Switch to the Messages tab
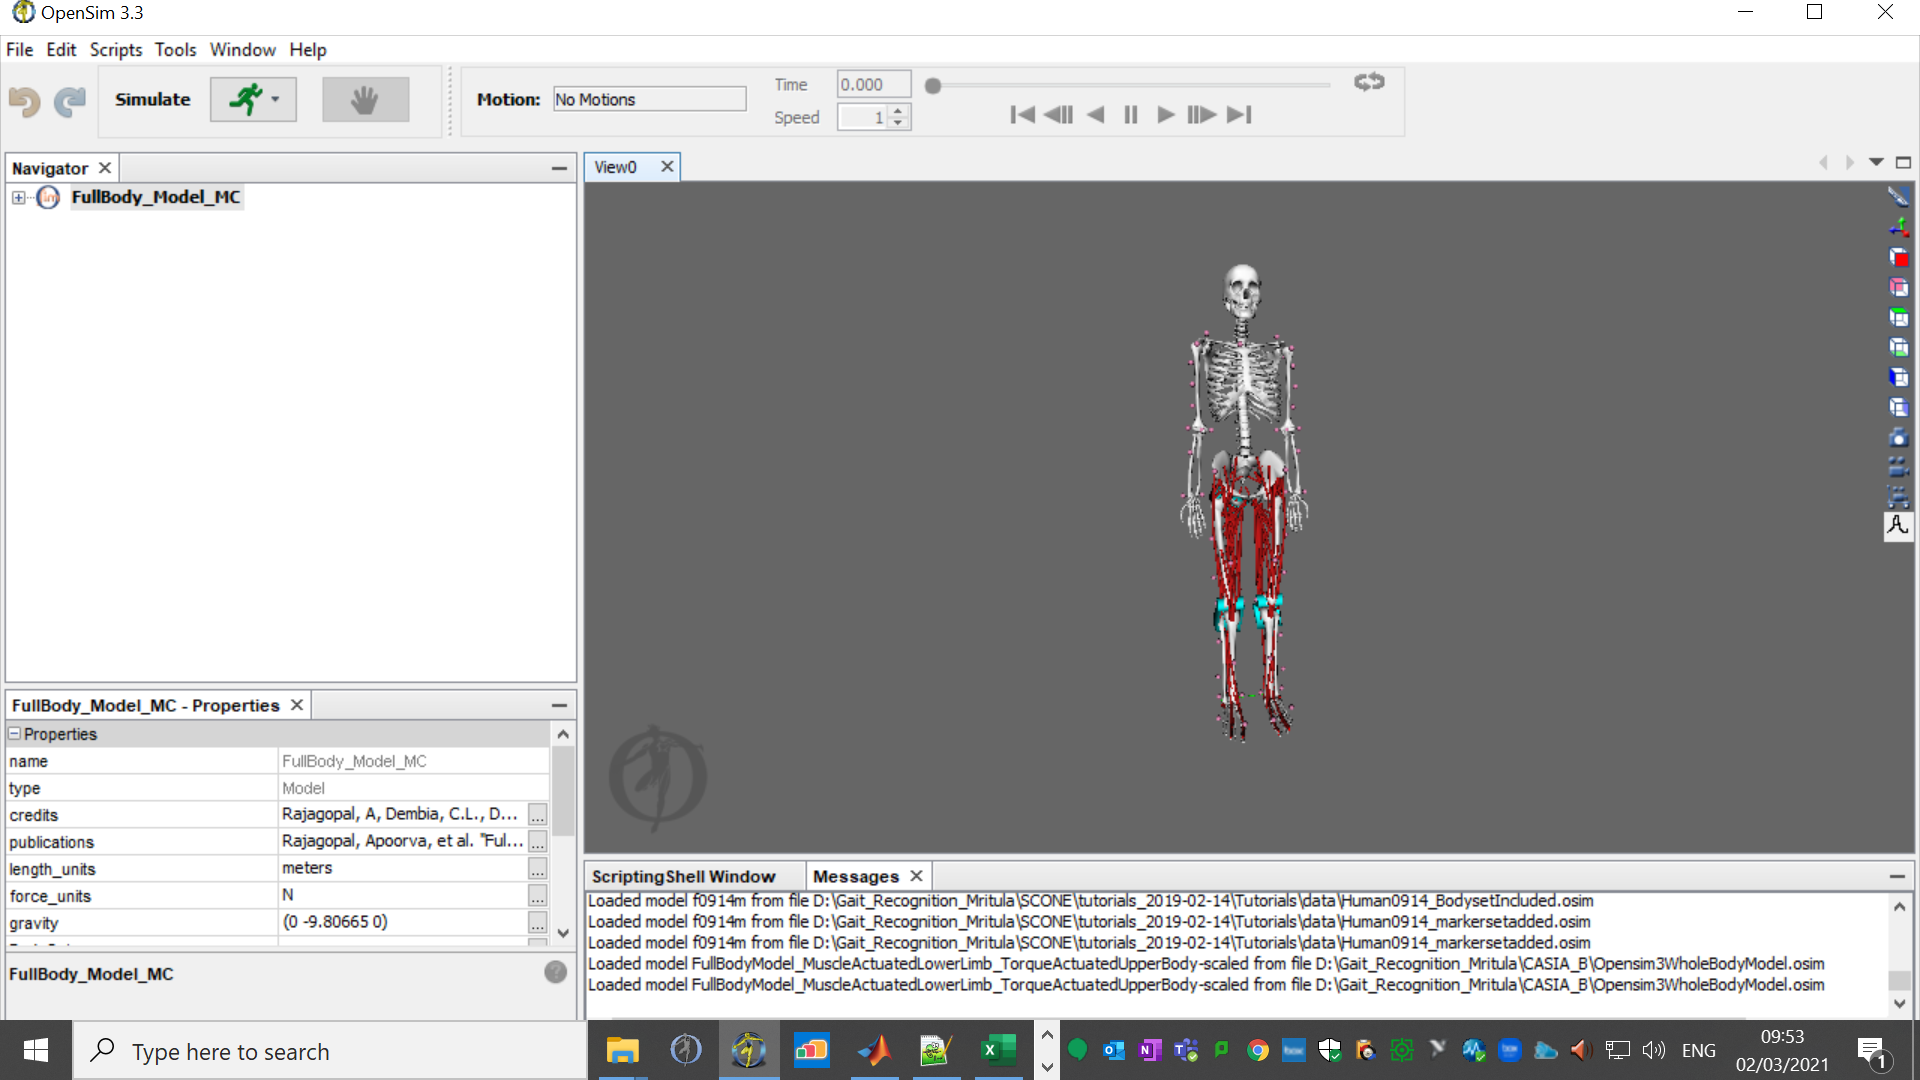This screenshot has width=1920, height=1080. [856, 876]
